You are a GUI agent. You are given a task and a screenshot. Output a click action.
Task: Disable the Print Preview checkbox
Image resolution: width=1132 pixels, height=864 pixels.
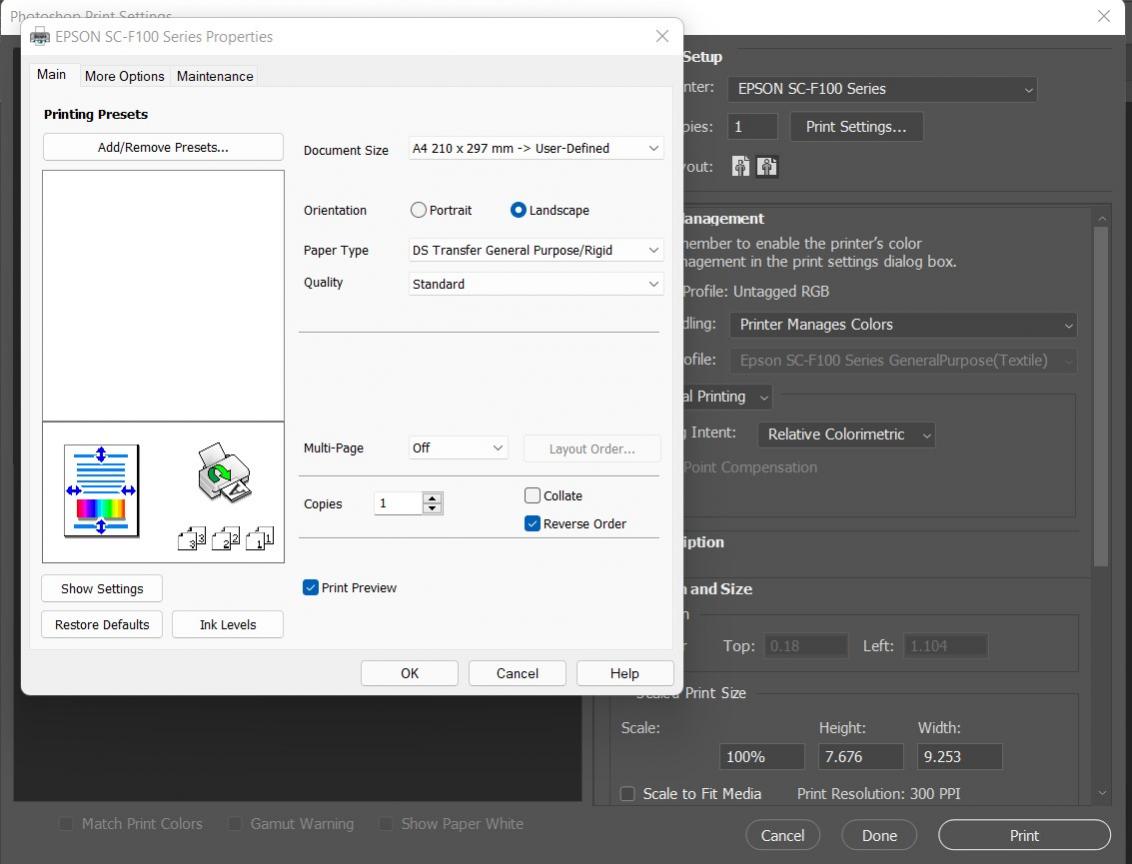310,588
